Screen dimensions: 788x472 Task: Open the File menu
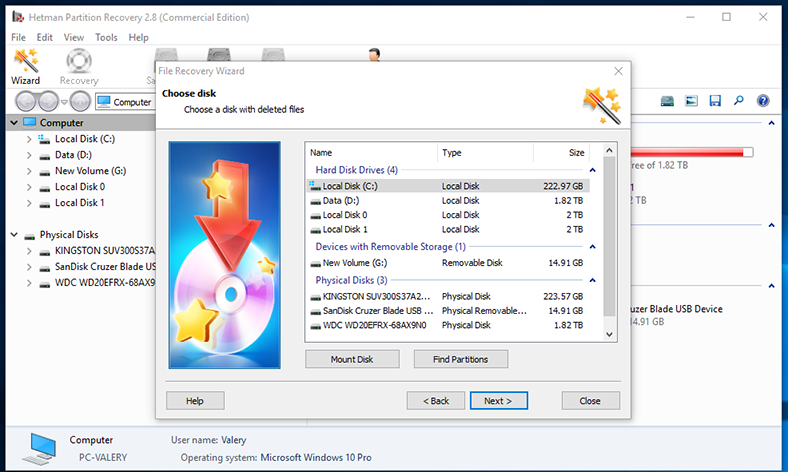point(19,37)
